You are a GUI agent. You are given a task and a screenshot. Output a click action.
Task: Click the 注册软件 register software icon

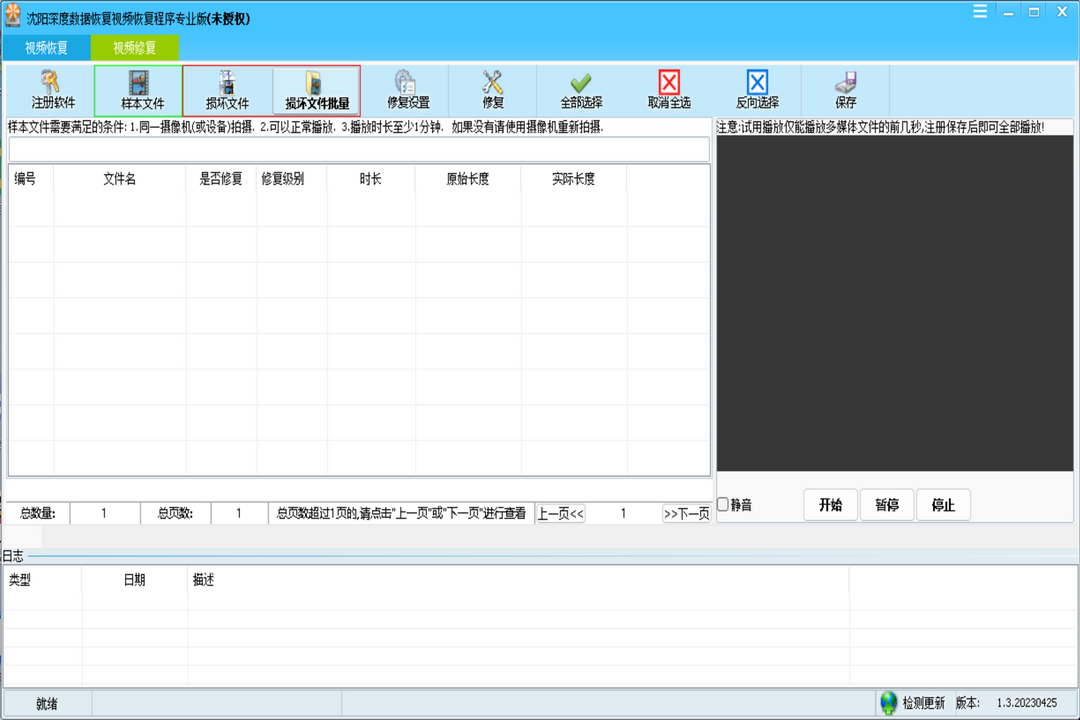(51, 89)
